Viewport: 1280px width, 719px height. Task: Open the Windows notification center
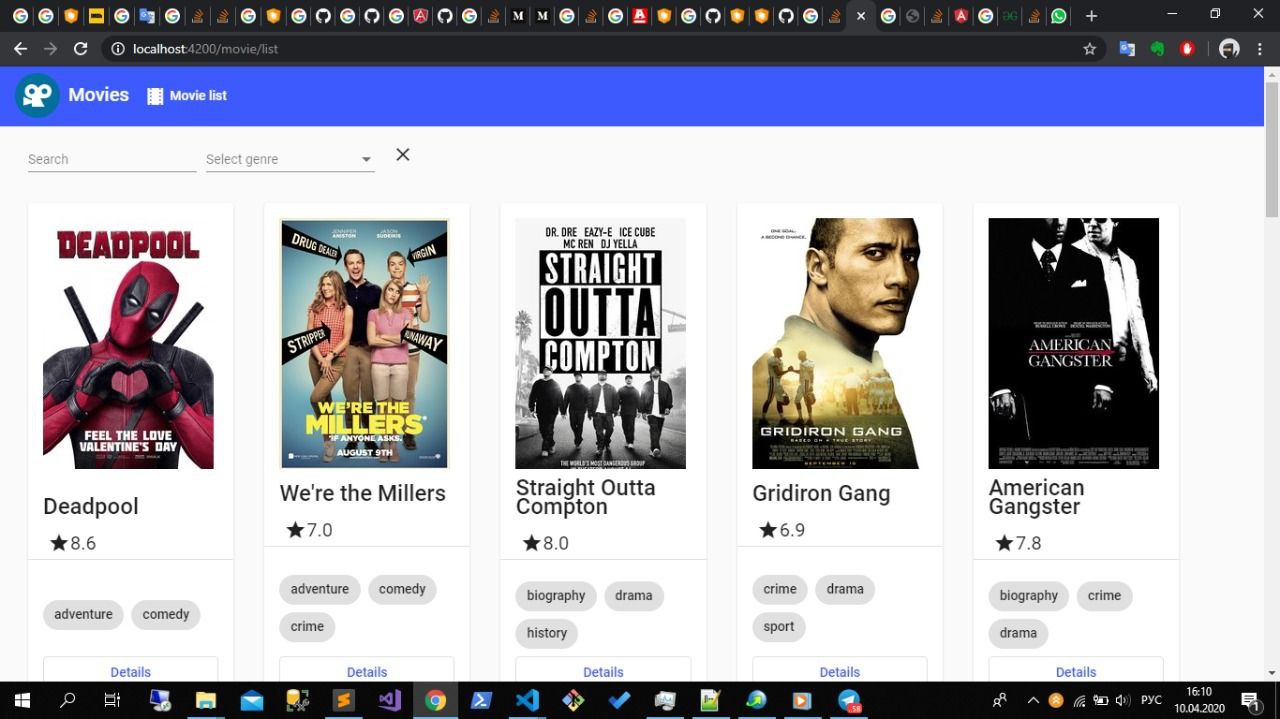pyautogui.click(x=1249, y=700)
